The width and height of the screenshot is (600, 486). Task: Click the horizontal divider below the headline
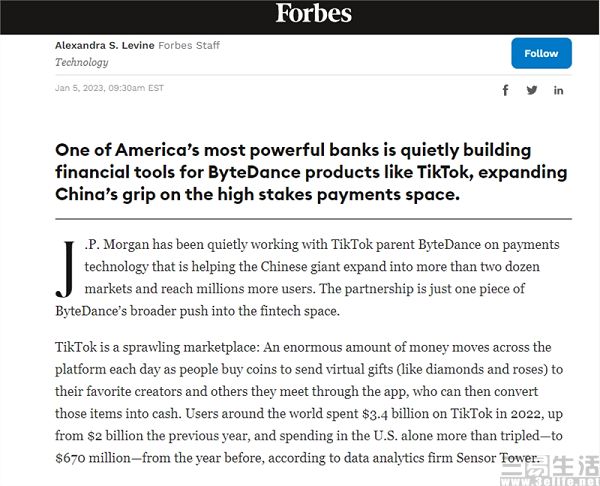[313, 218]
